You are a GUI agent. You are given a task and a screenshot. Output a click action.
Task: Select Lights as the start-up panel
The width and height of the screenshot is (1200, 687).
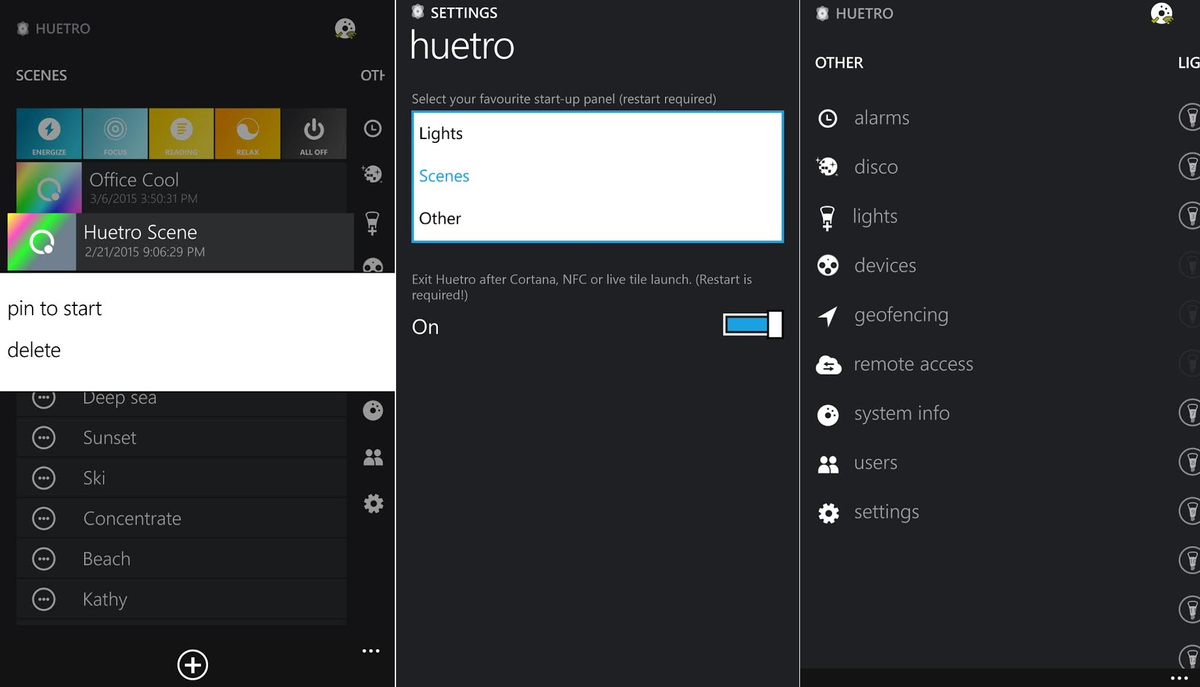click(x=439, y=133)
